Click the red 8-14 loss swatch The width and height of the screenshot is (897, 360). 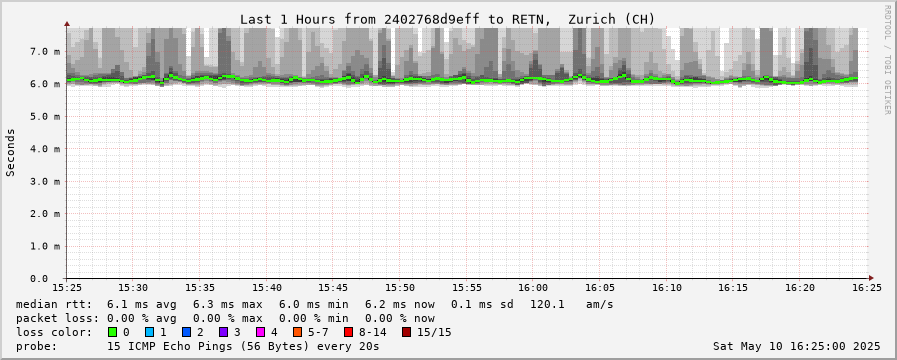tap(348, 332)
